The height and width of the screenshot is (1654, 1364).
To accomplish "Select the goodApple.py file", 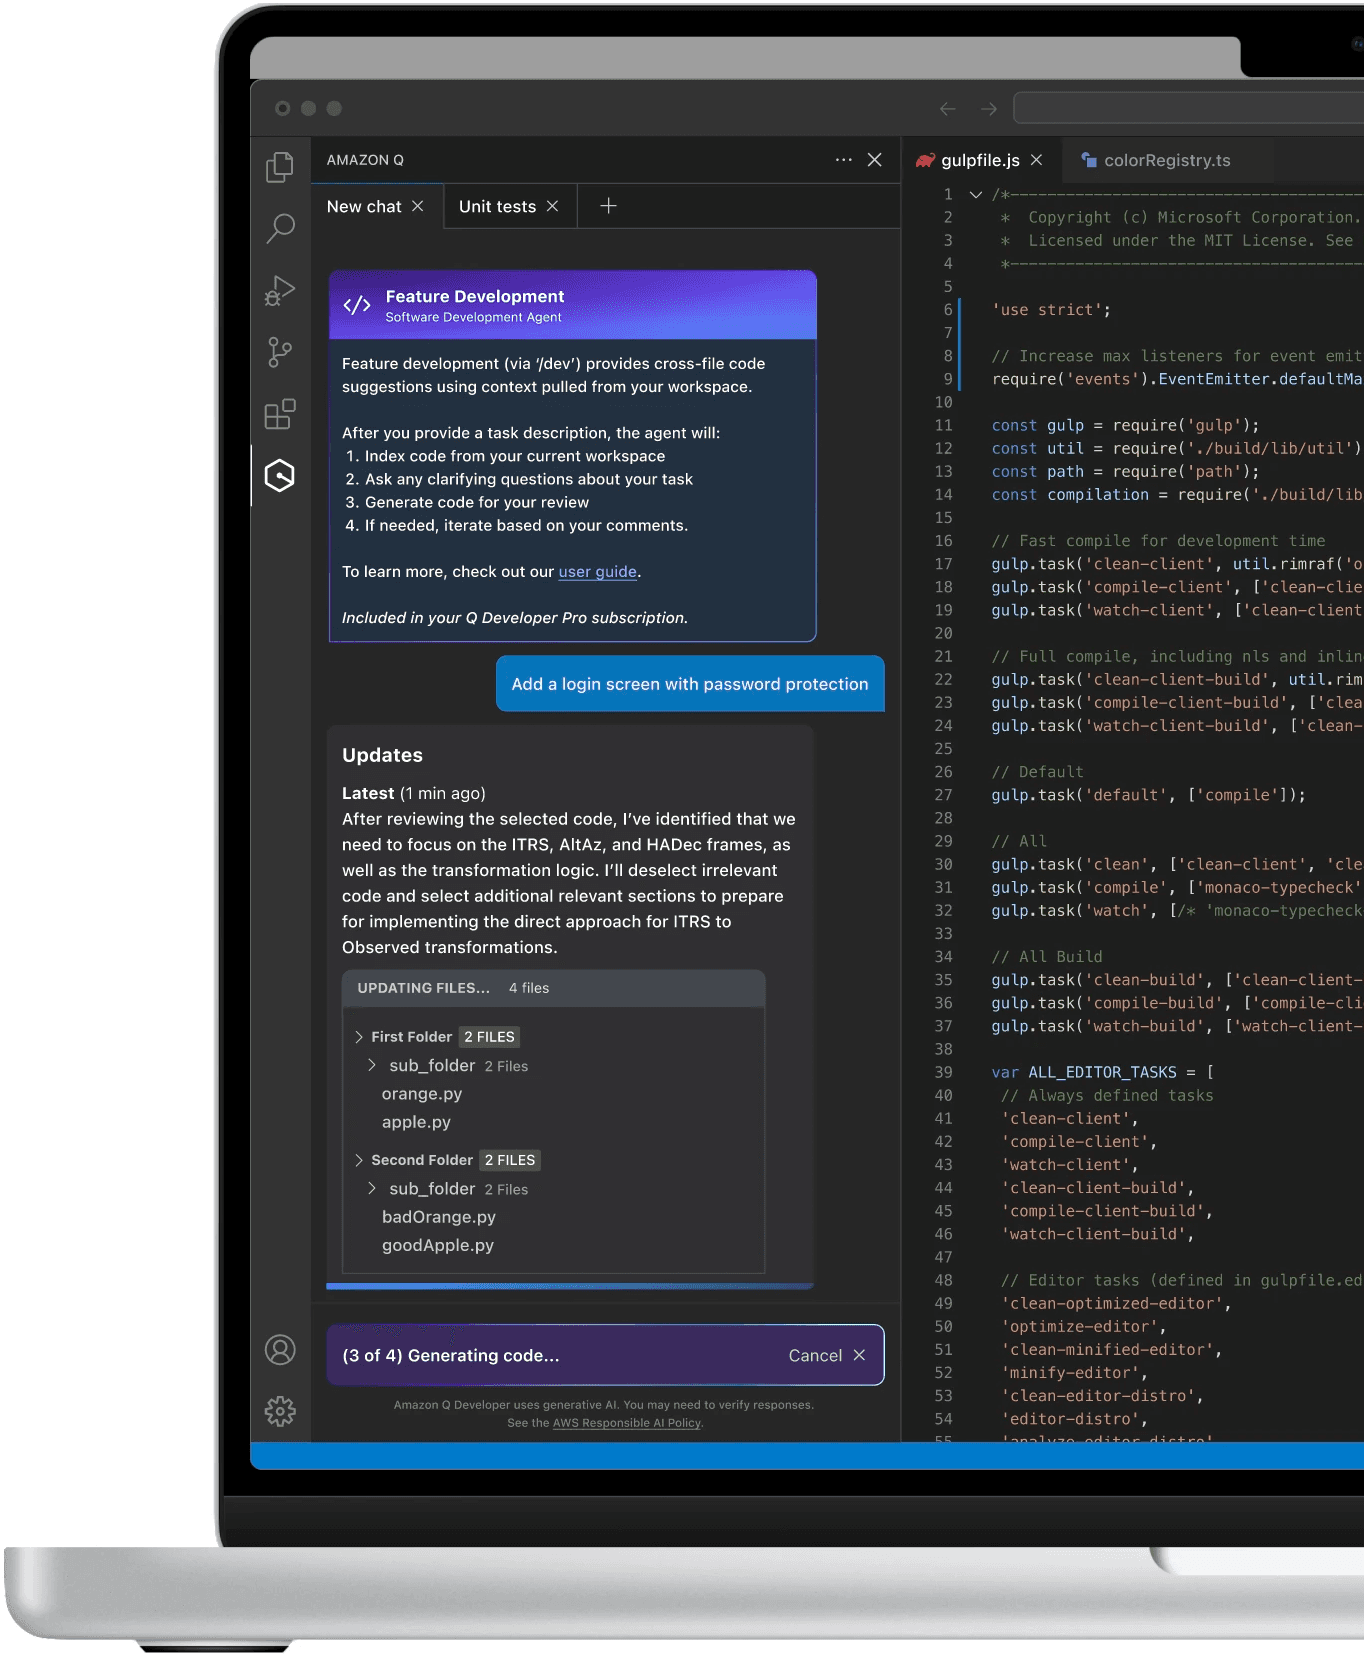I will click(x=438, y=1245).
